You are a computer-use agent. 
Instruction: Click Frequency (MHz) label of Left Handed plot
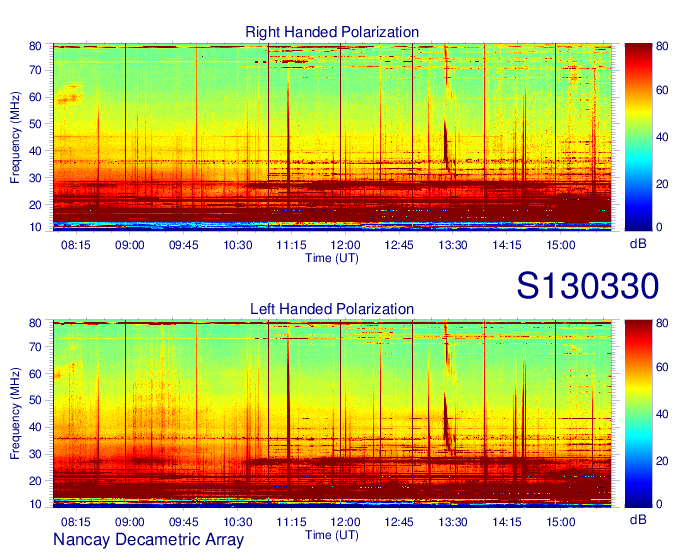15,414
